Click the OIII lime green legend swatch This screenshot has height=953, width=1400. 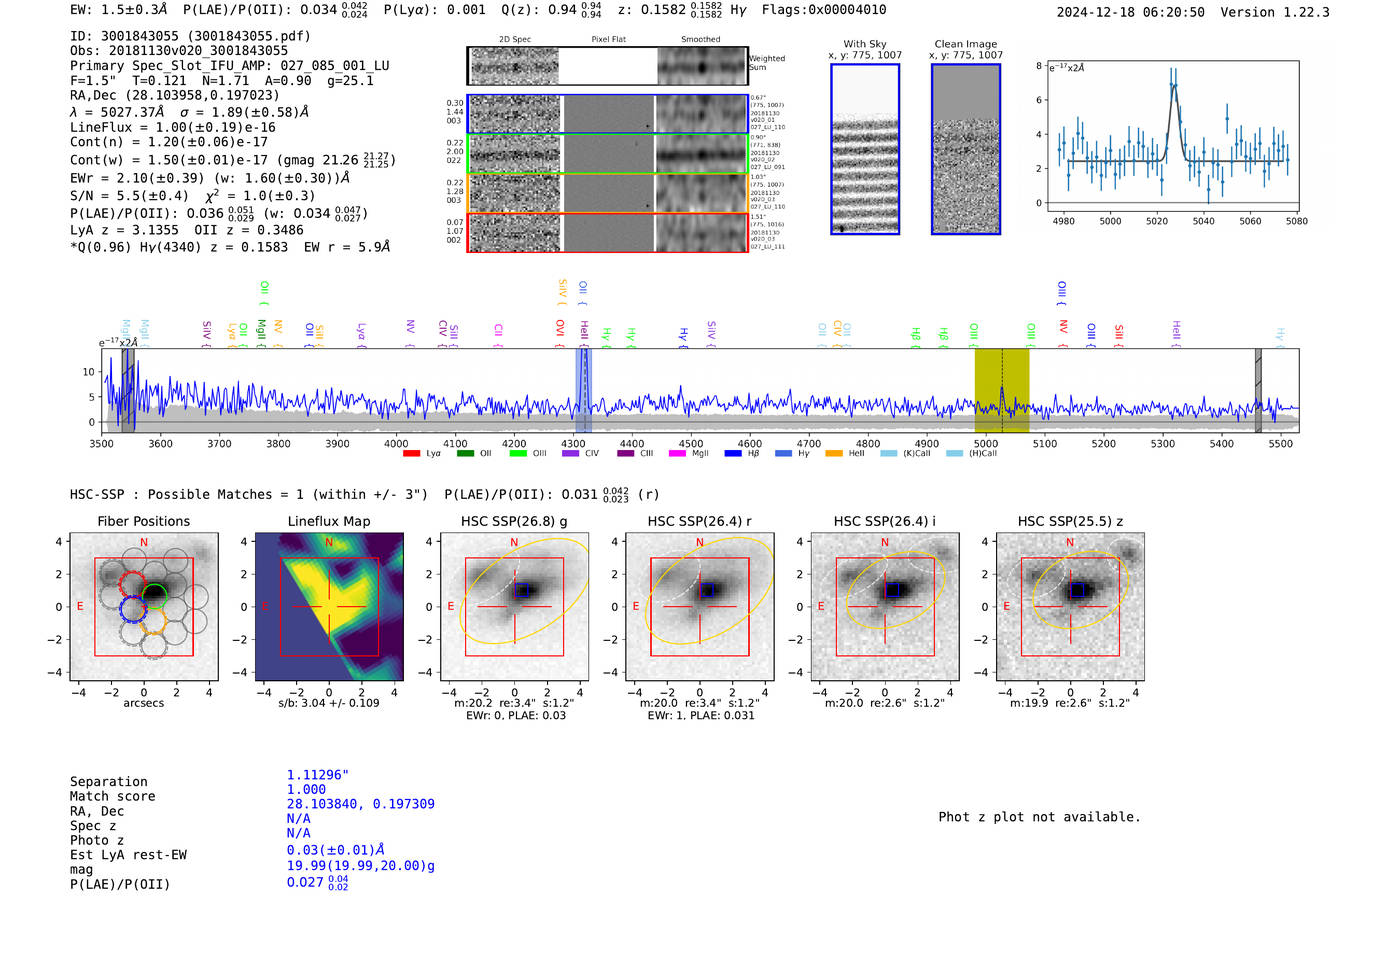pos(518,454)
